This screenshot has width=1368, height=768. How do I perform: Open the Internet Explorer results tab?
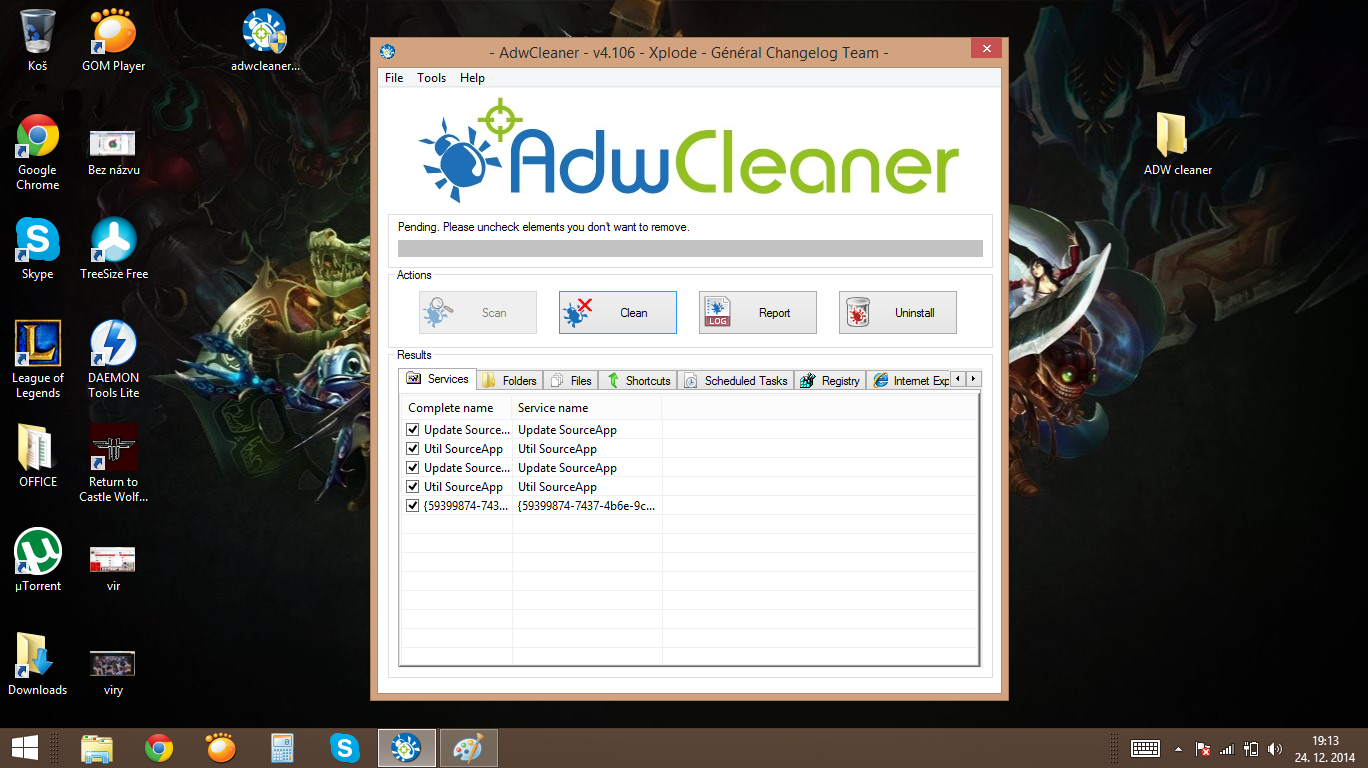coord(908,381)
